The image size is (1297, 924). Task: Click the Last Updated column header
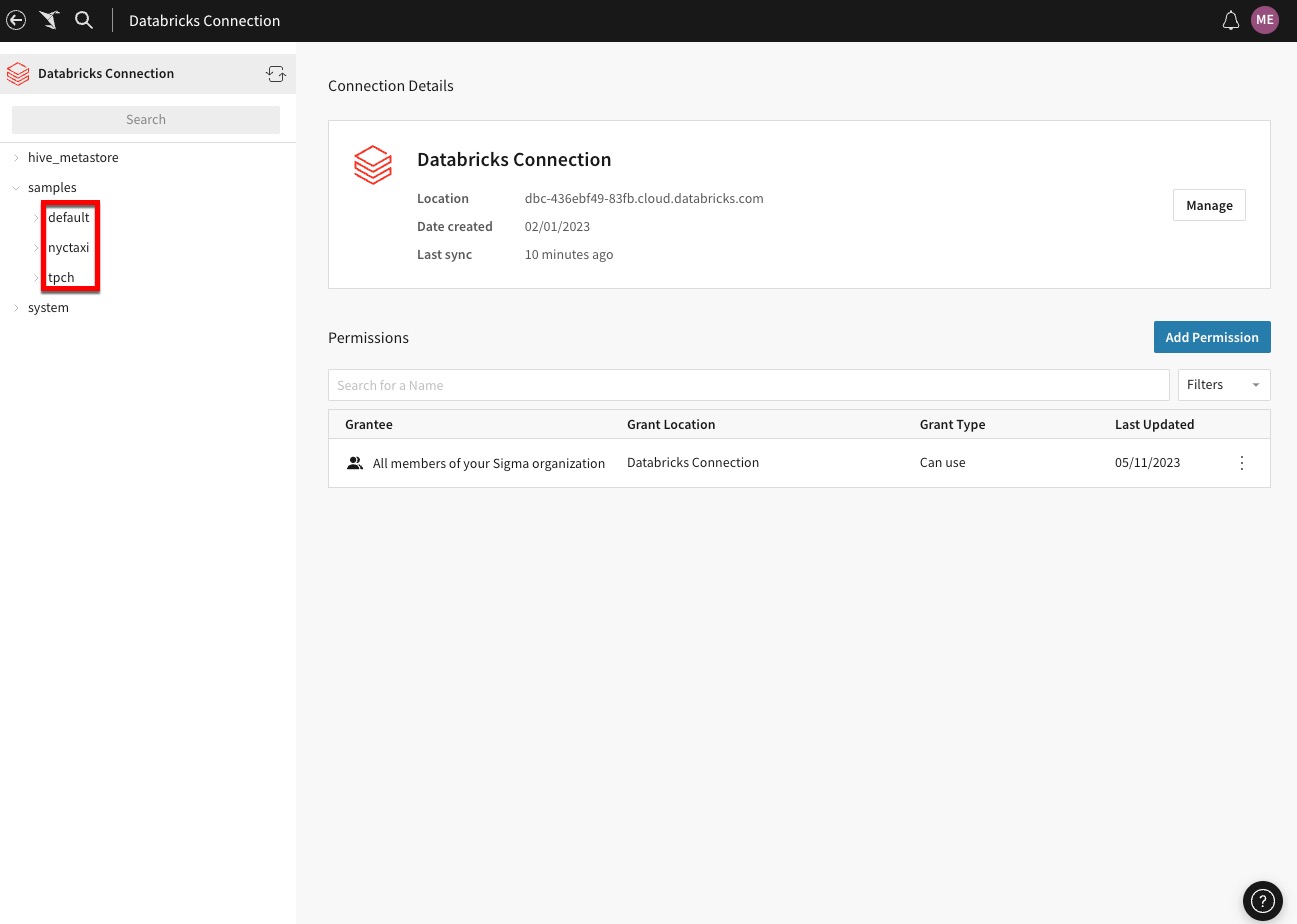point(1154,424)
